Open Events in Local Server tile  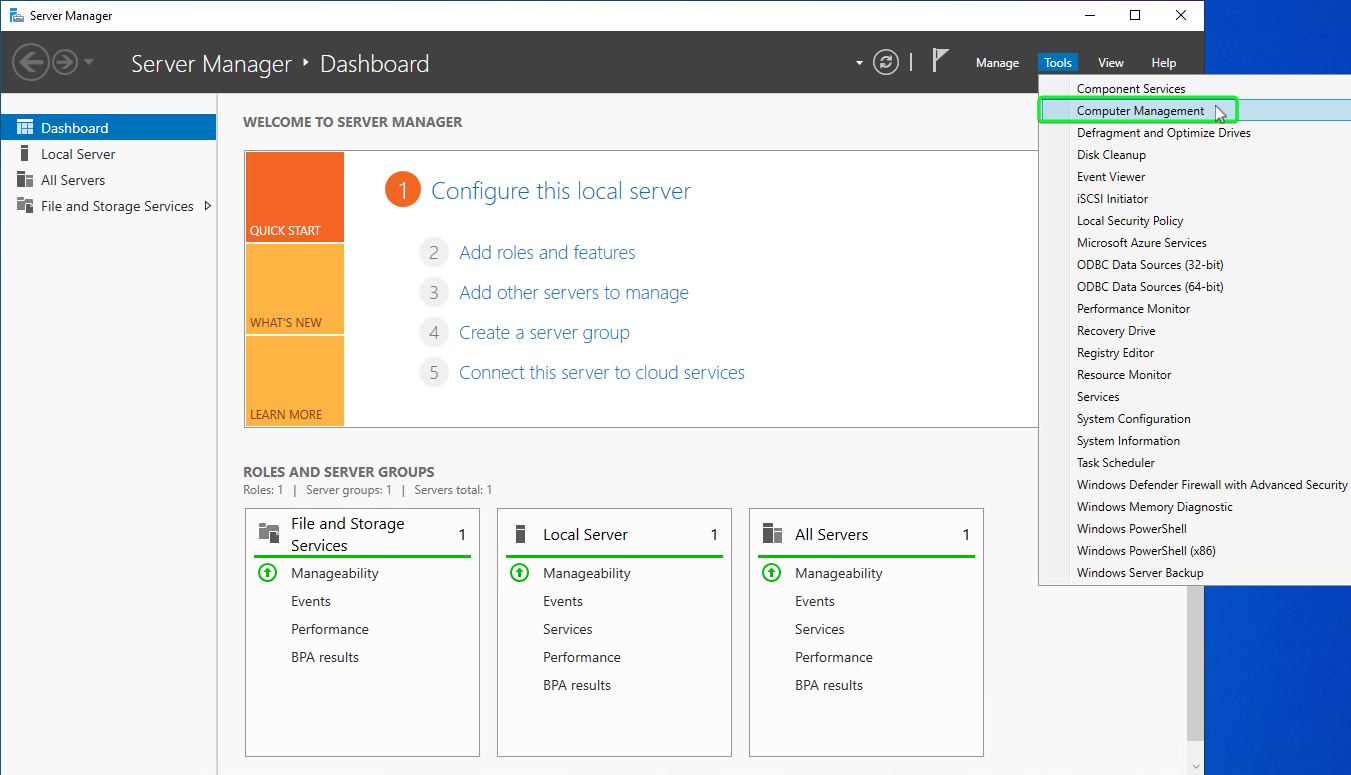point(563,601)
